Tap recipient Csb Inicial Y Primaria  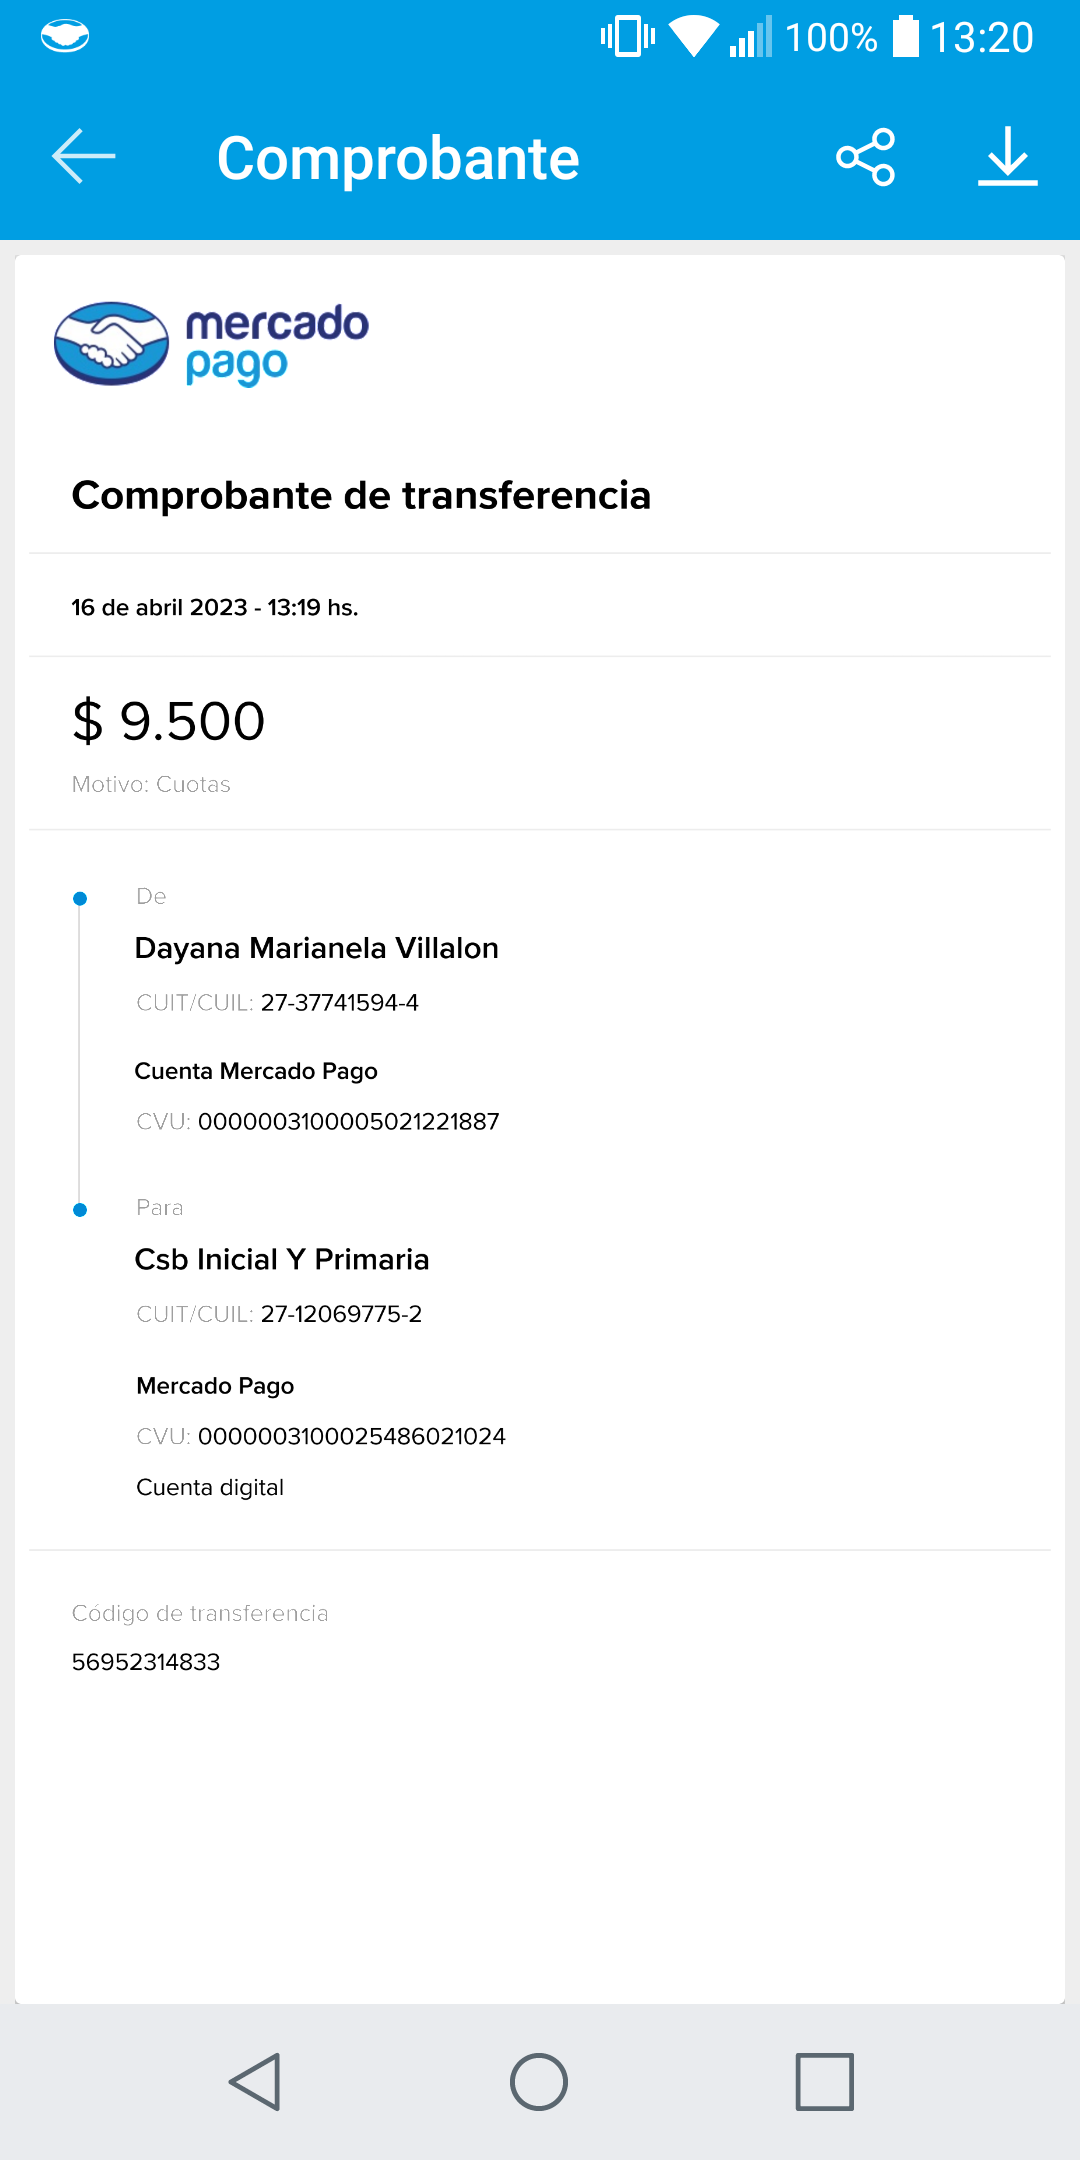tap(282, 1259)
